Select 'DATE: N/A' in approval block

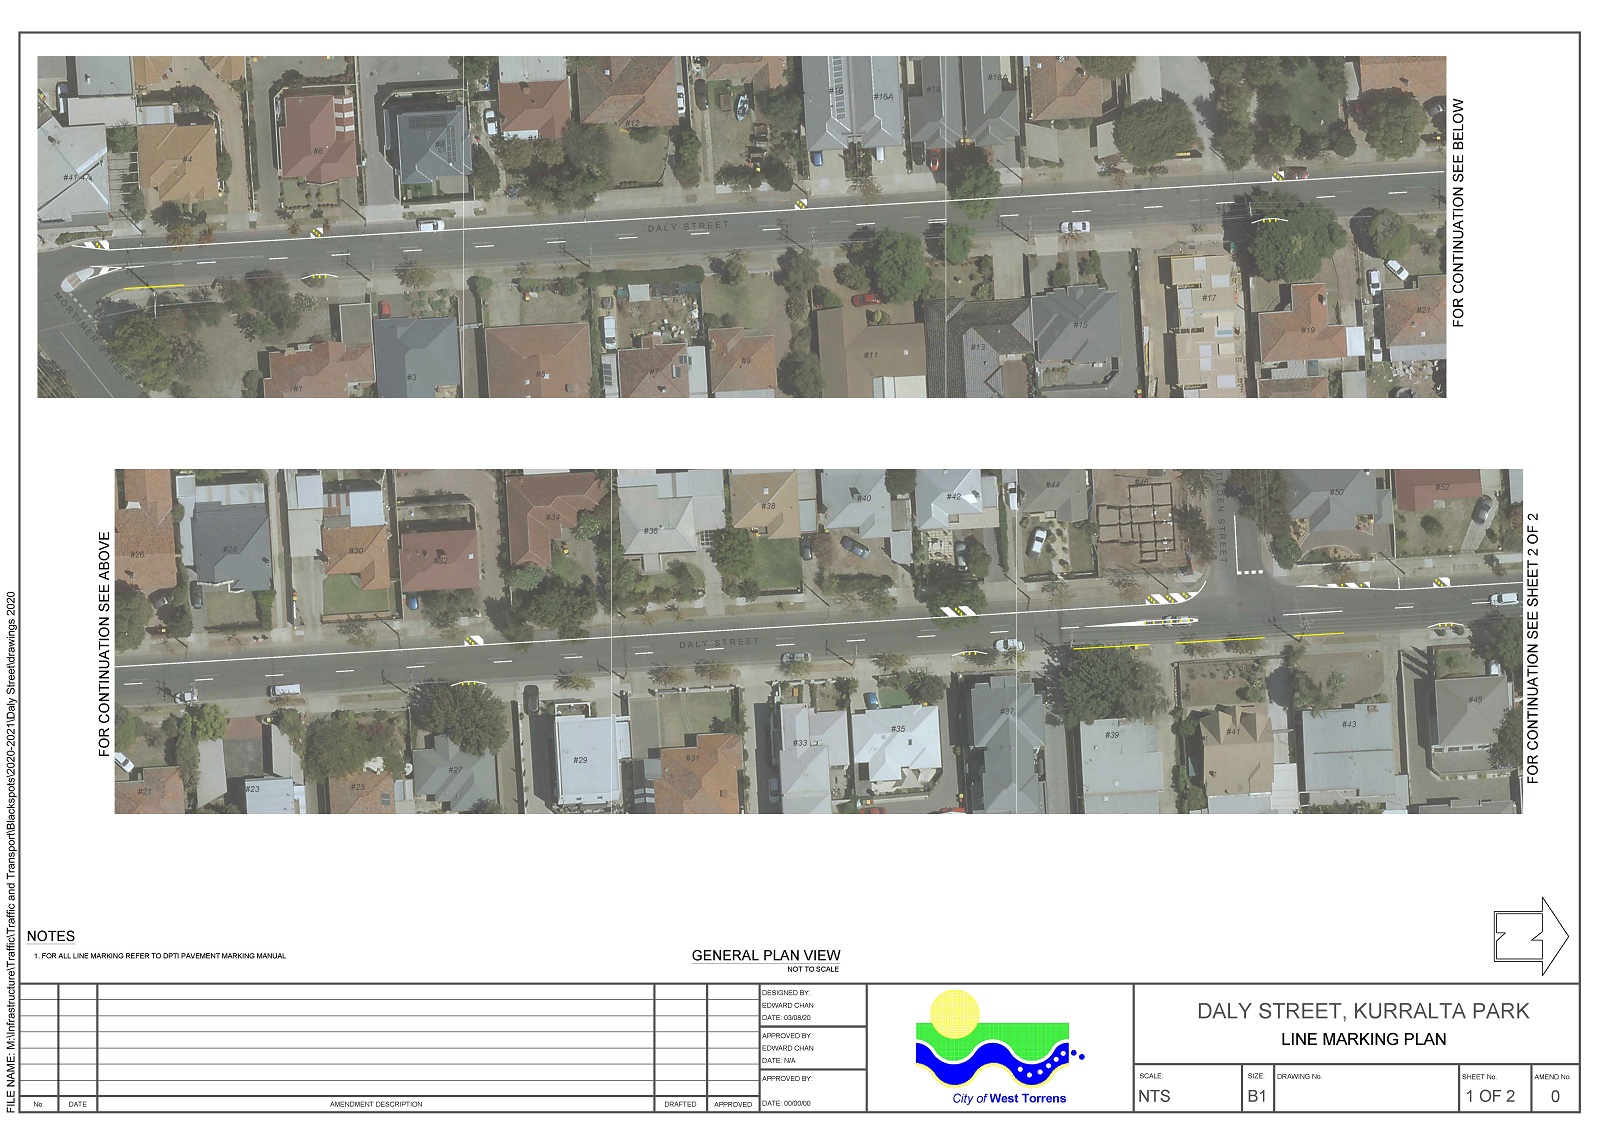pyautogui.click(x=779, y=1060)
